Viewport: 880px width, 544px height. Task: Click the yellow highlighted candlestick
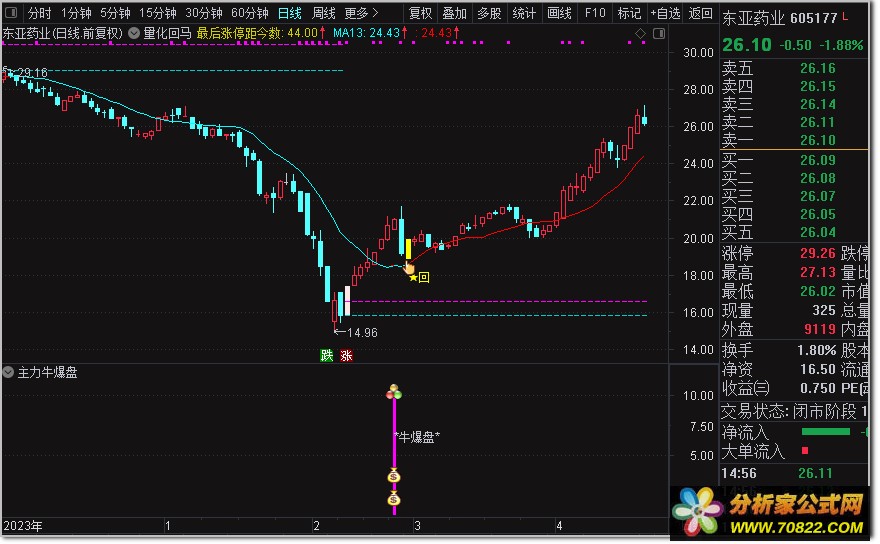click(408, 249)
